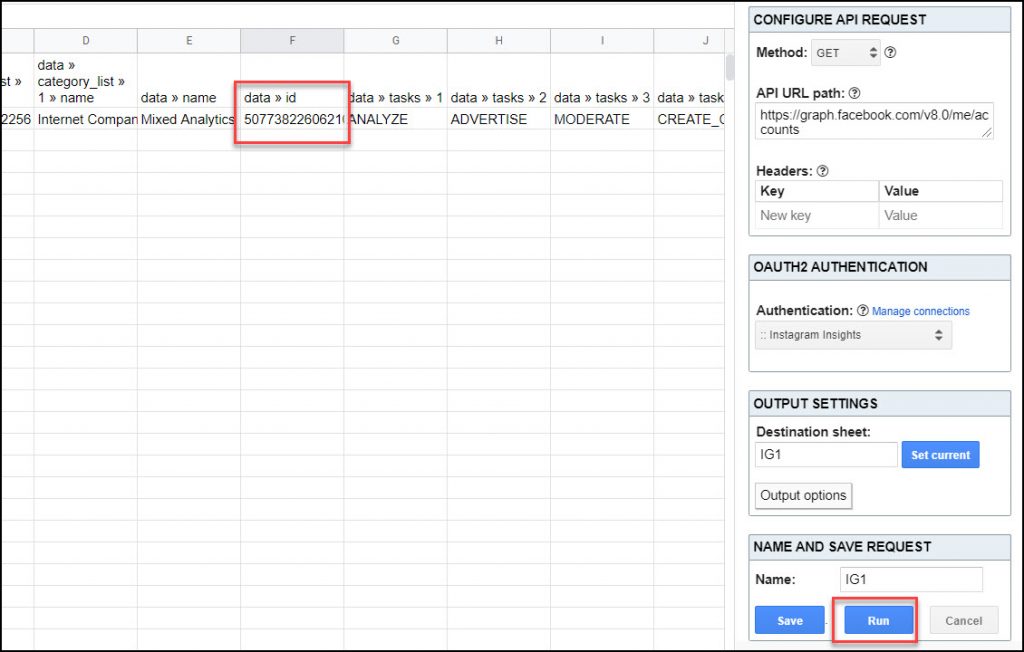
Task: Select column F header
Action: [292, 40]
